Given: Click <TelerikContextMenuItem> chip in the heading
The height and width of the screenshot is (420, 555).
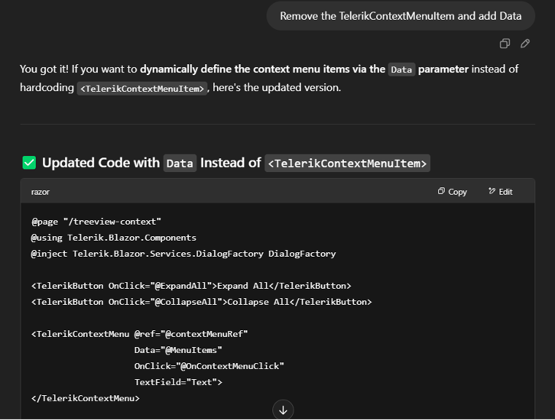Looking at the screenshot, I should tap(347, 163).
